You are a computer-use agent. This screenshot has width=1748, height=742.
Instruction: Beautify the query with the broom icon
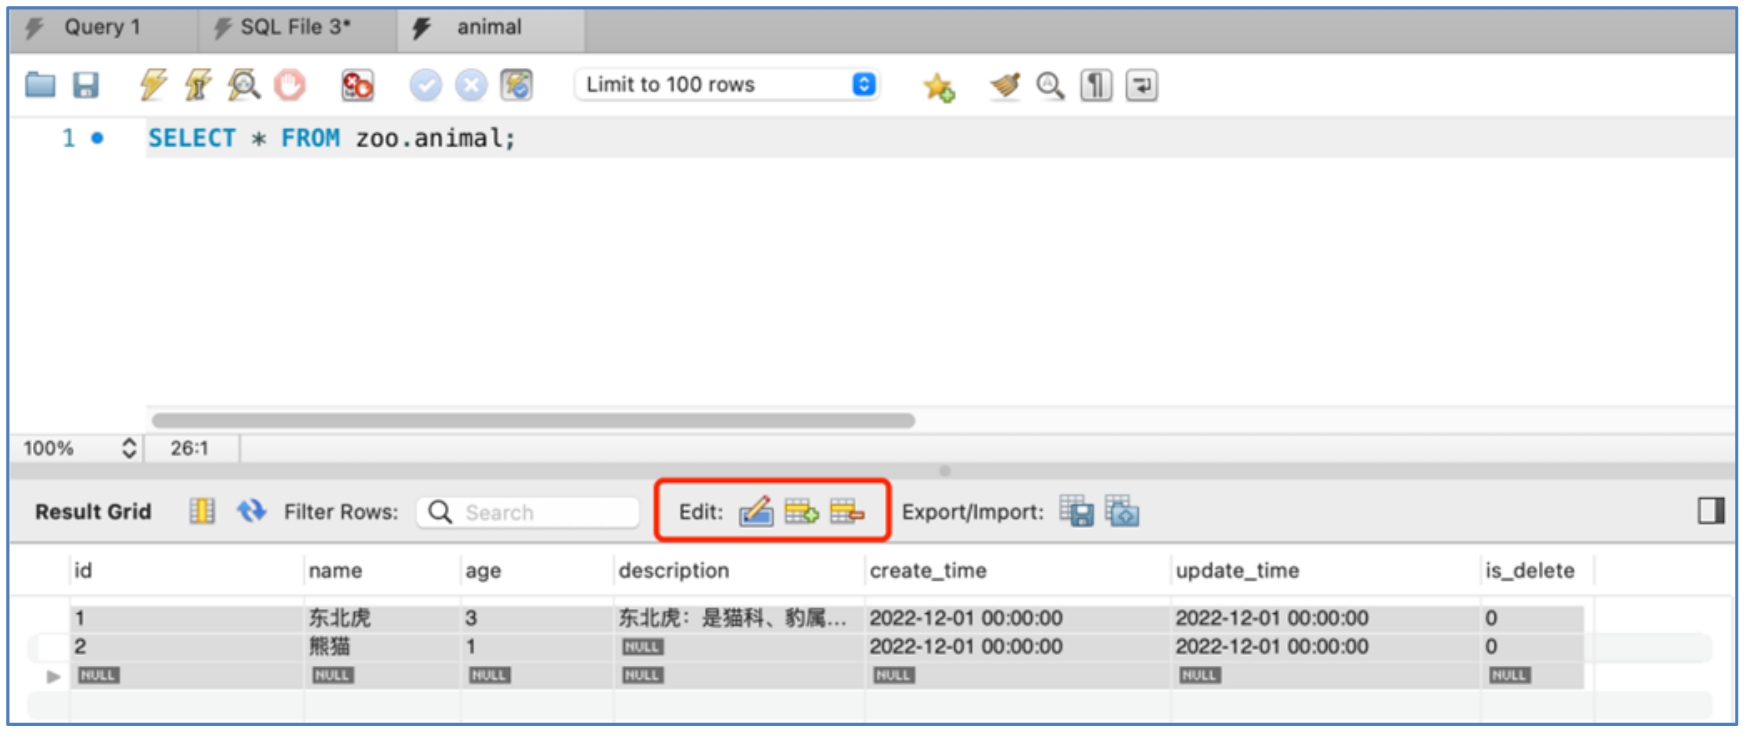1005,86
